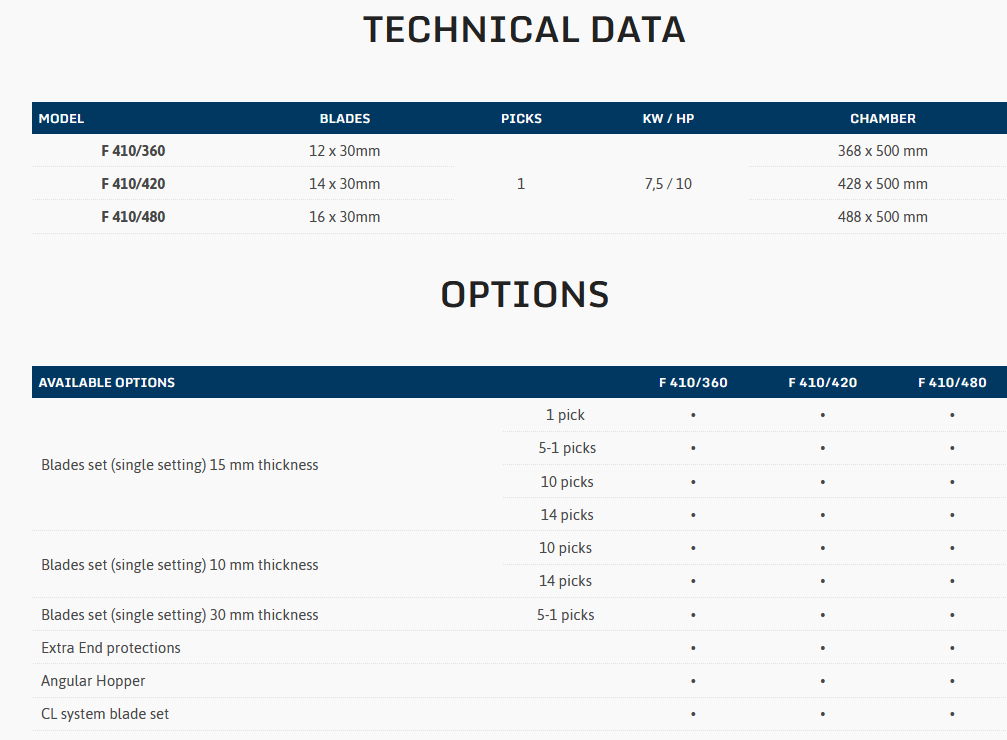Click the TECHNICAL DATA heading
Image resolution: width=1007 pixels, height=740 pixels.
524,30
